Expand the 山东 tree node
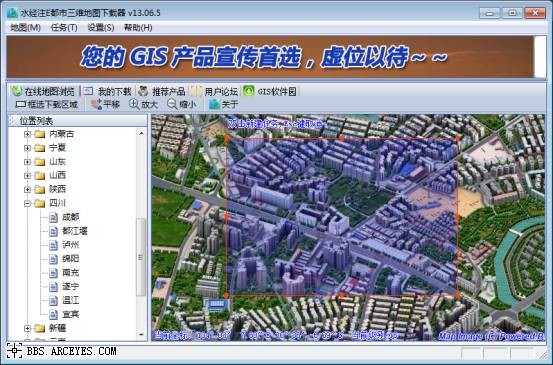This screenshot has width=553, height=365. tap(27, 162)
